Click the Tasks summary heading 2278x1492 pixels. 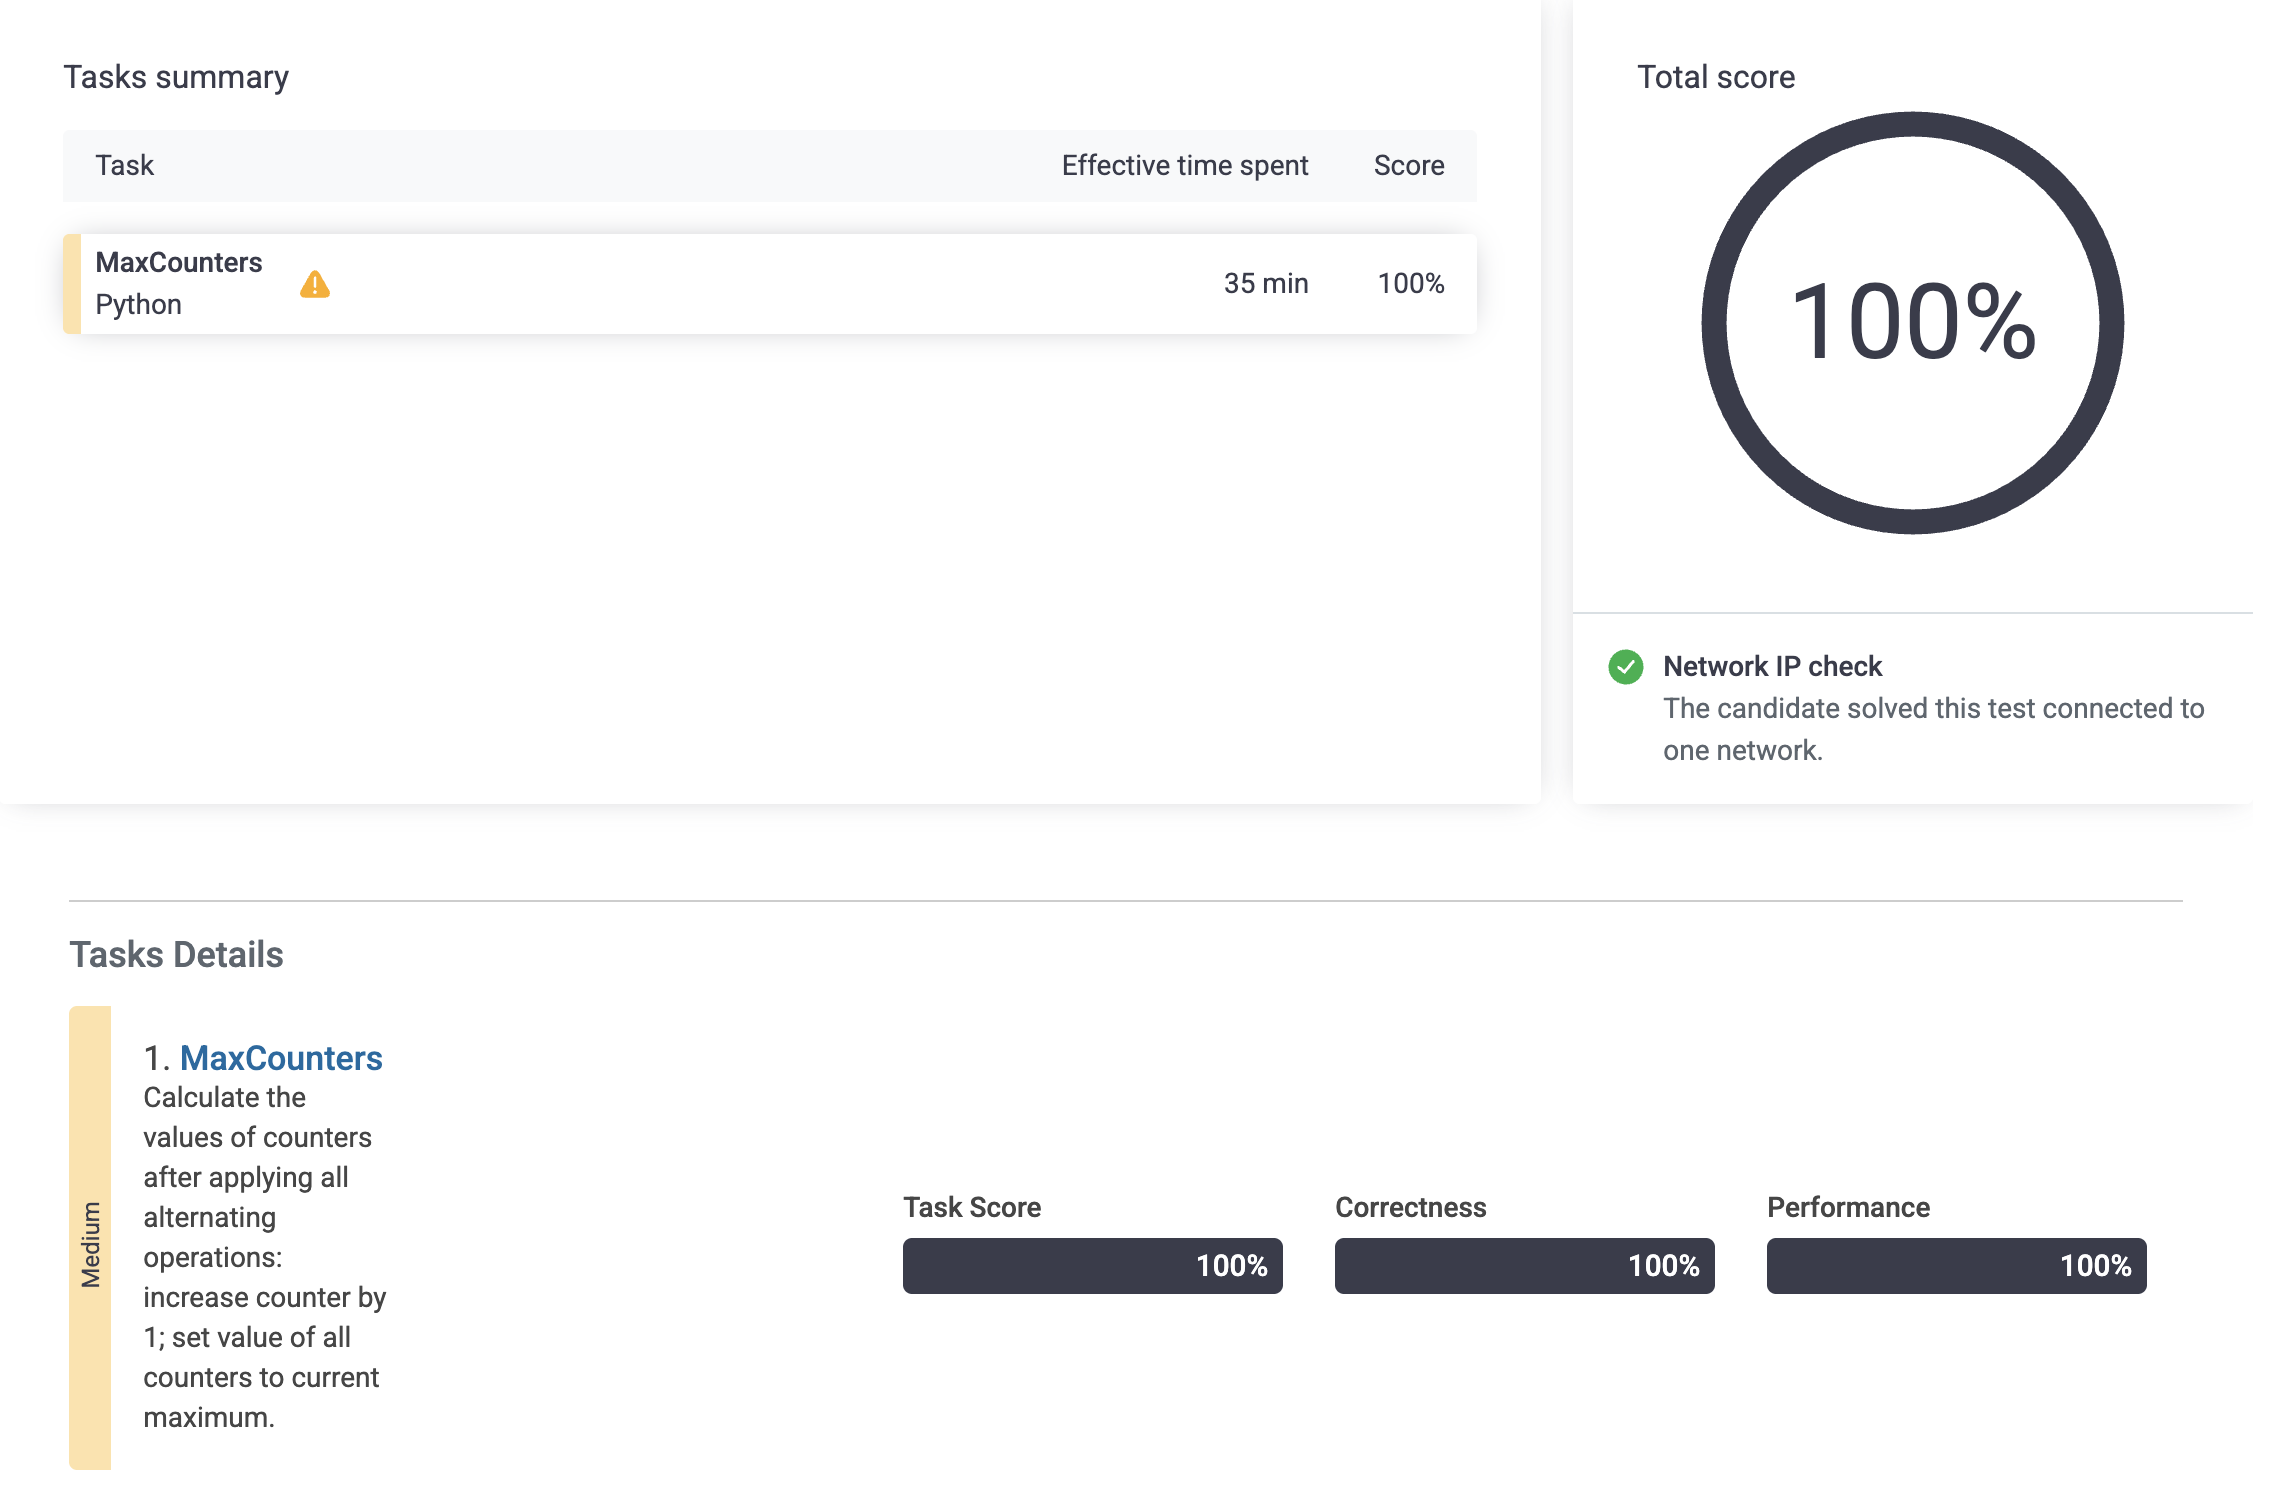(176, 77)
